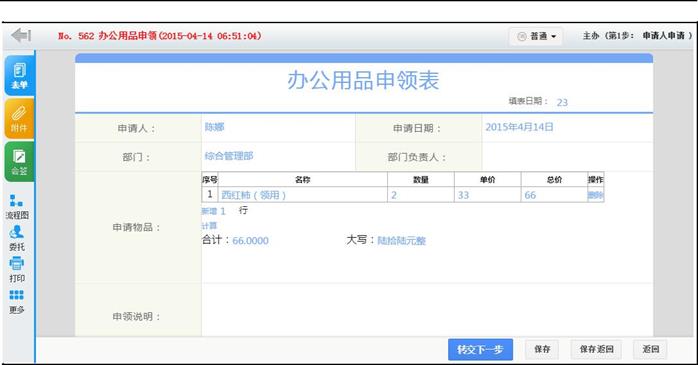Open the 委托 delegate option
This screenshot has width=698, height=365.
(17, 239)
